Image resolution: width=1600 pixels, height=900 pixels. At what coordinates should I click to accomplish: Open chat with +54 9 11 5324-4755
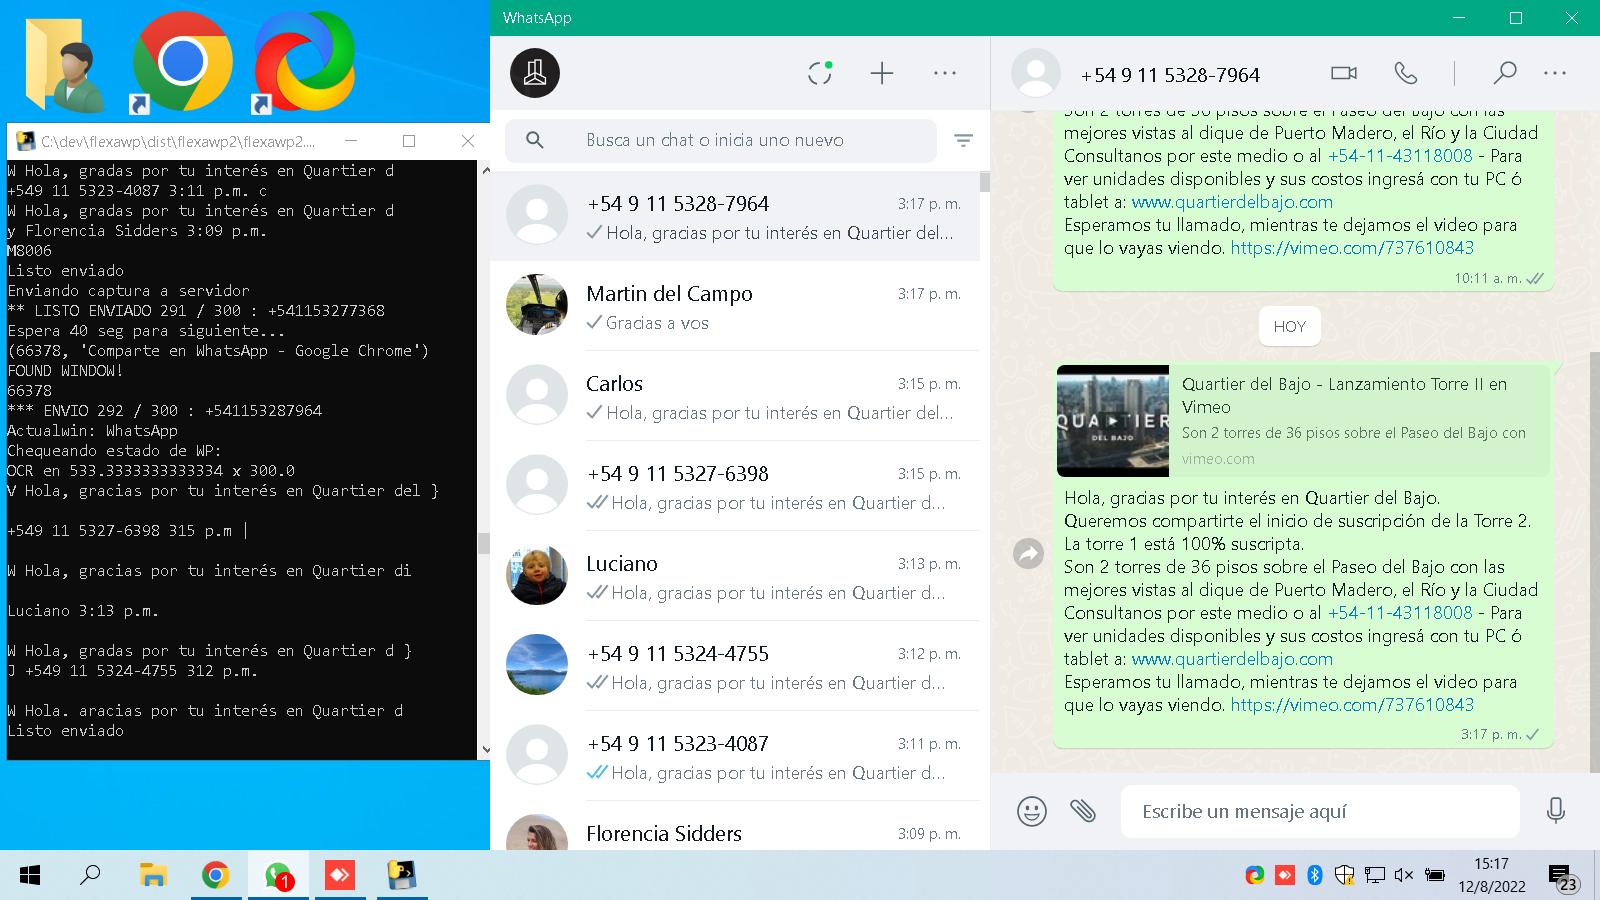pyautogui.click(x=734, y=666)
